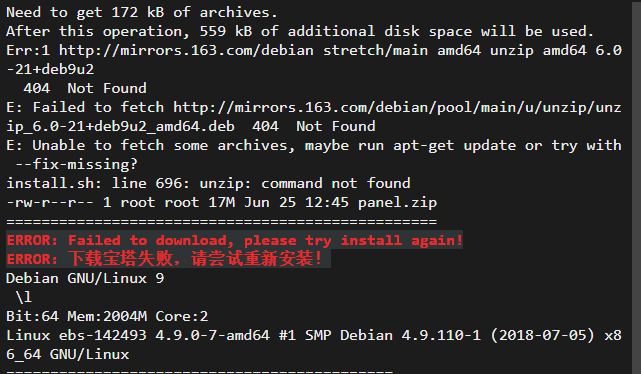Viewport: 641px width, 374px height.
Task: Click the '--fix-missing?' suggestion text
Action: pos(76,164)
